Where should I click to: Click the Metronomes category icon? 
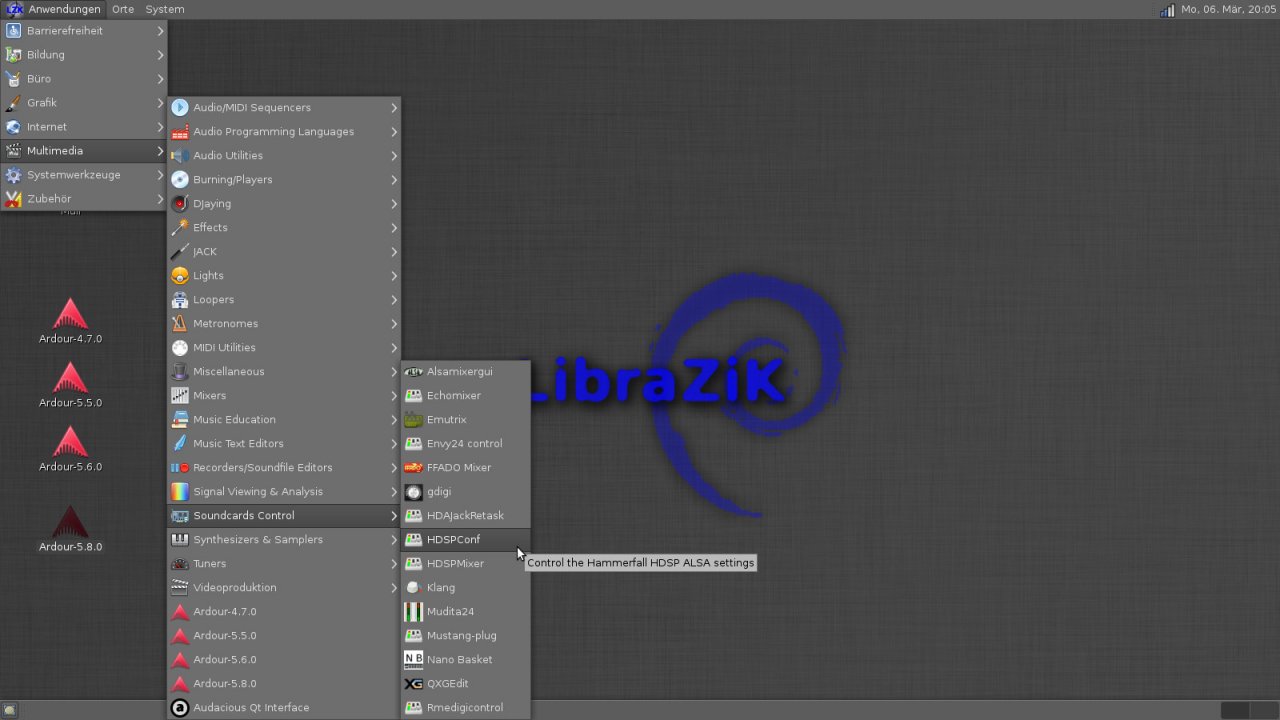(x=180, y=323)
